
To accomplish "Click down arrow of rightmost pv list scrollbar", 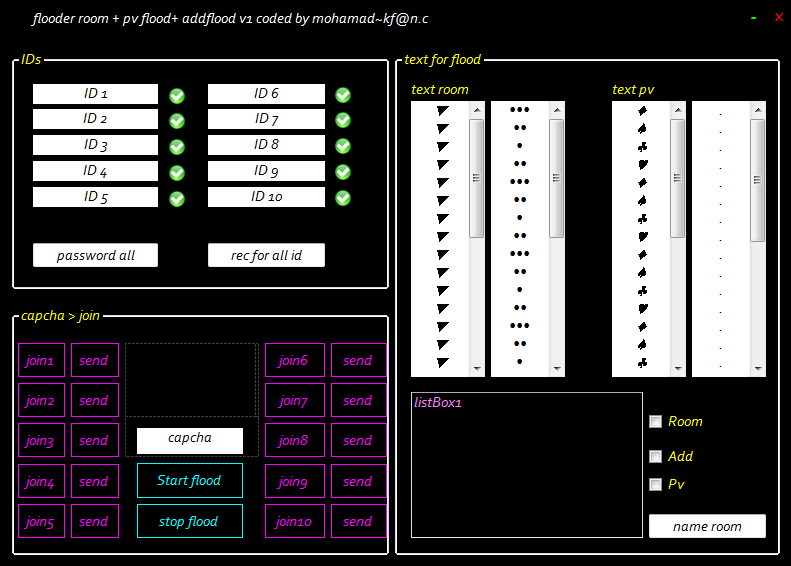I will tap(758, 369).
